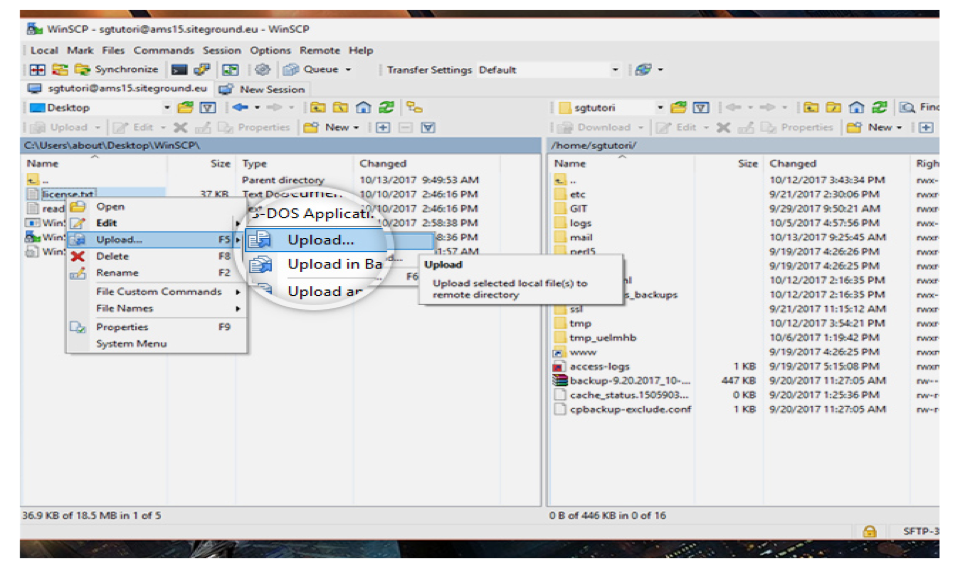Open the local panel filter icon

pyautogui.click(x=209, y=108)
